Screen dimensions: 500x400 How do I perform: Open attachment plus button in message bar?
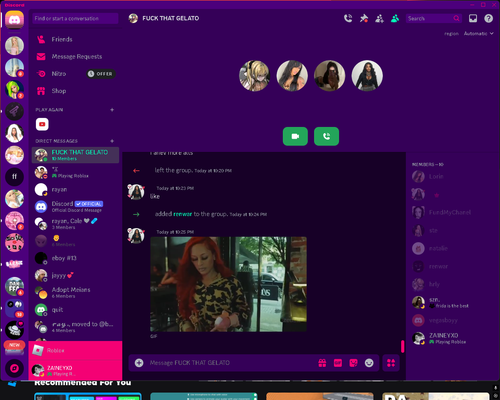point(139,363)
